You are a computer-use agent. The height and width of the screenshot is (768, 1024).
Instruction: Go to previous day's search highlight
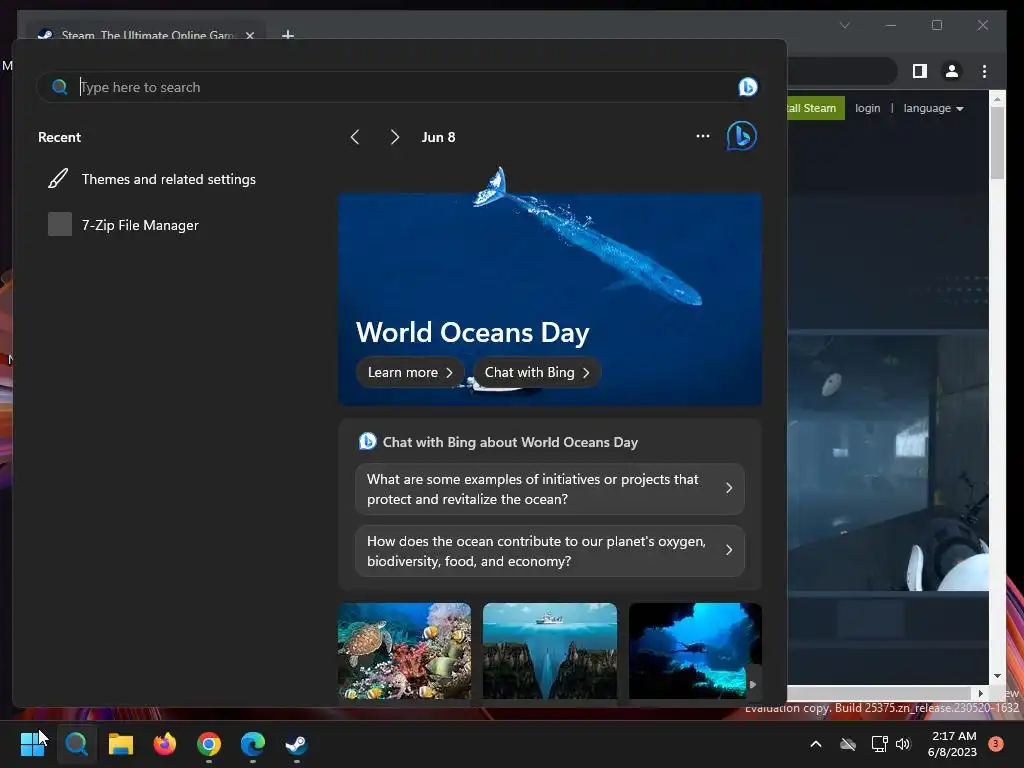coord(355,137)
